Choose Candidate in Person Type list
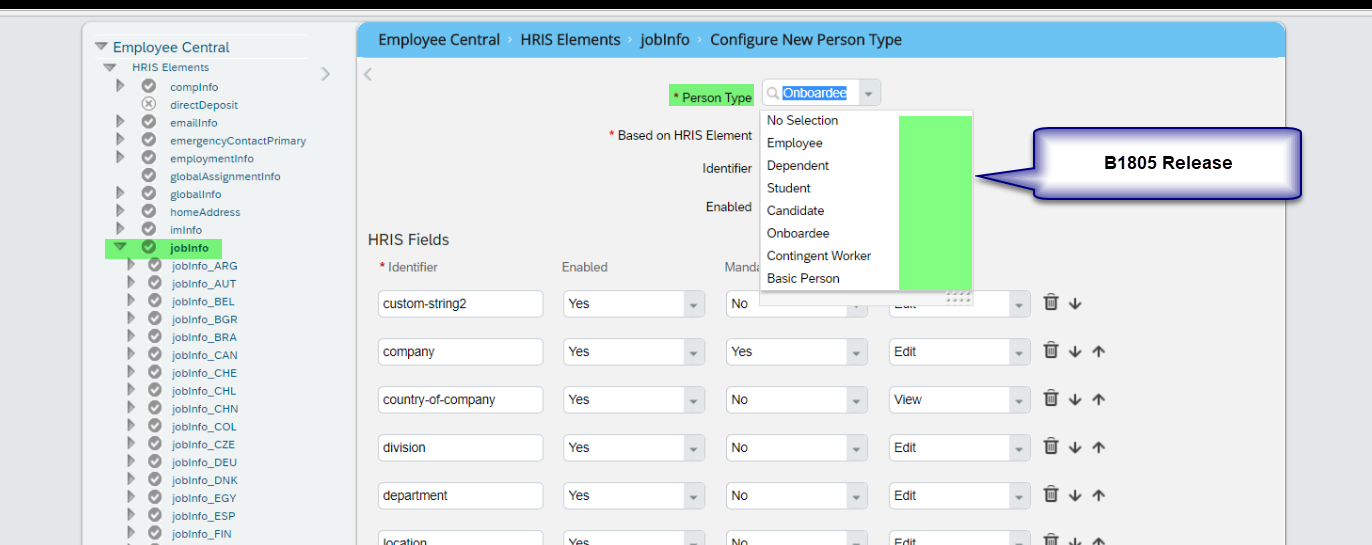 796,210
